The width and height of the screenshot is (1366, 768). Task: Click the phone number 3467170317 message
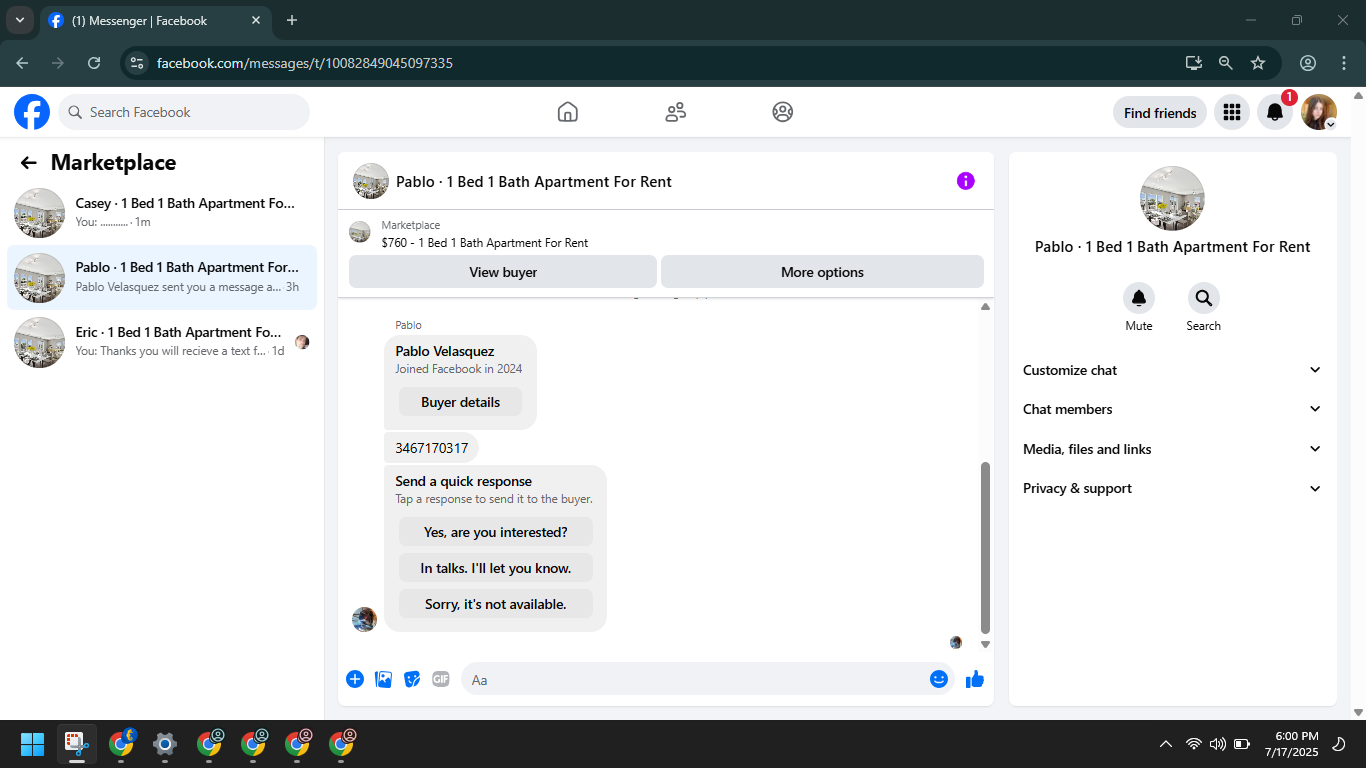tap(432, 448)
